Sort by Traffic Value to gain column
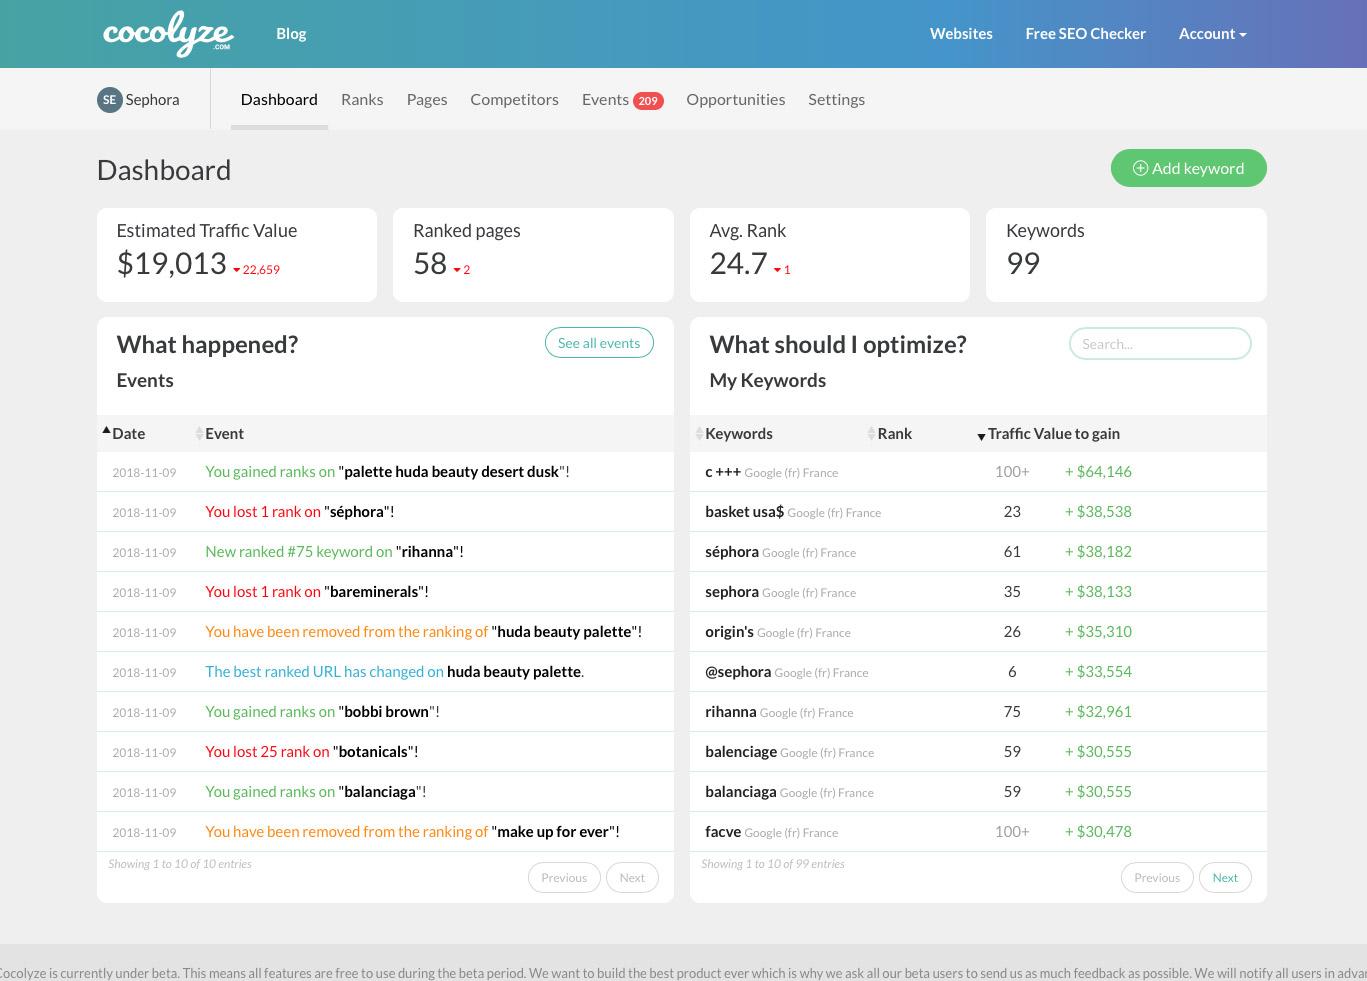Image resolution: width=1367 pixels, height=981 pixels. click(1053, 434)
